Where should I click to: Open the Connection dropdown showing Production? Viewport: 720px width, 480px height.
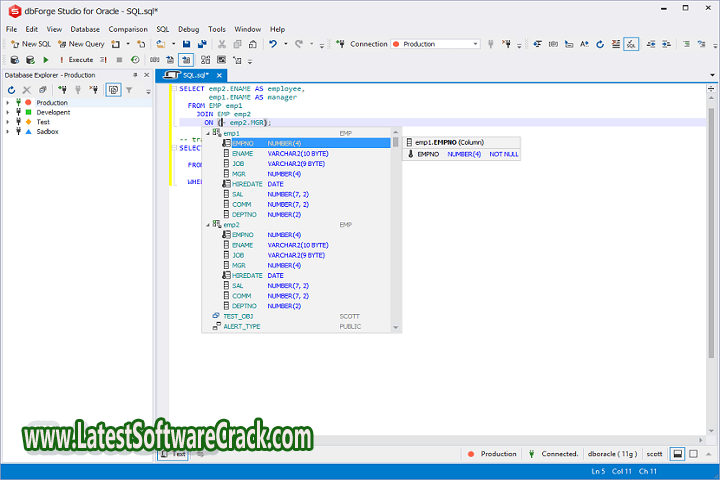pyautogui.click(x=434, y=44)
